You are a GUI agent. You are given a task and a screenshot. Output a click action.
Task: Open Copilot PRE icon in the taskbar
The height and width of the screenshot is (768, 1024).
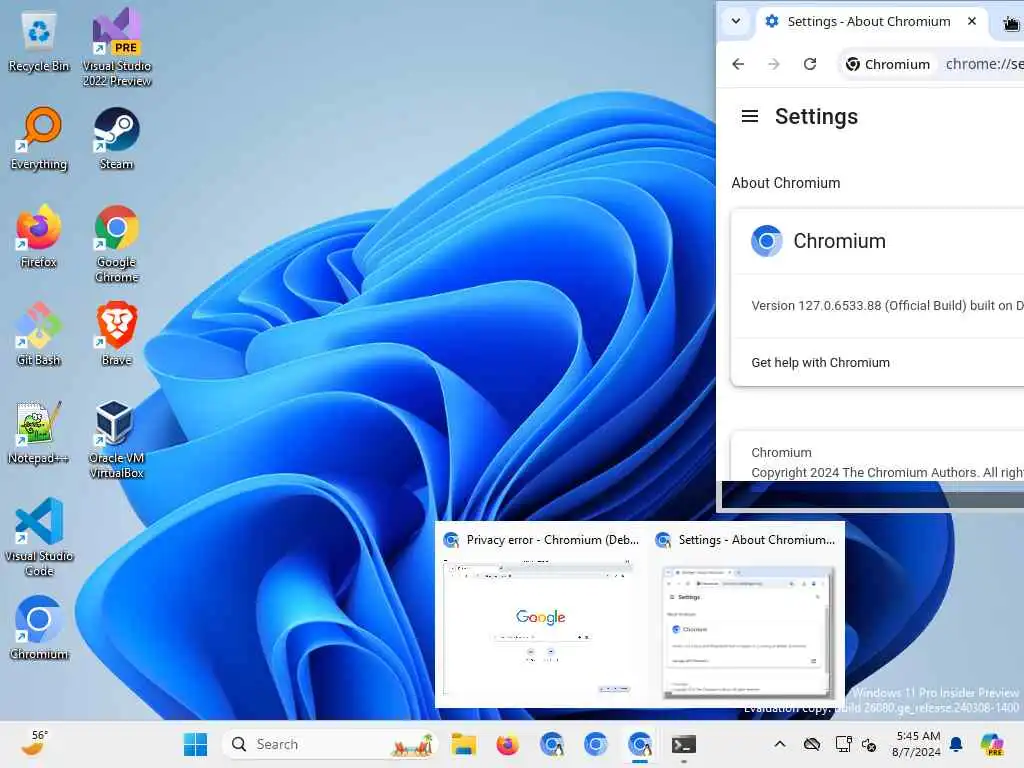tap(992, 744)
